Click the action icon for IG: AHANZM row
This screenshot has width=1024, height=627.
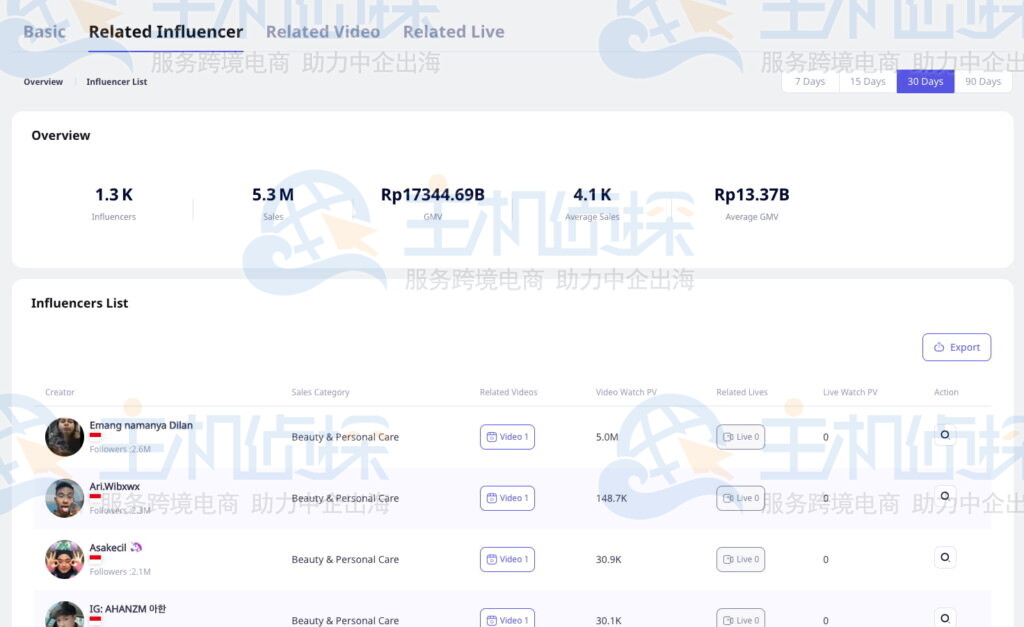tap(944, 617)
